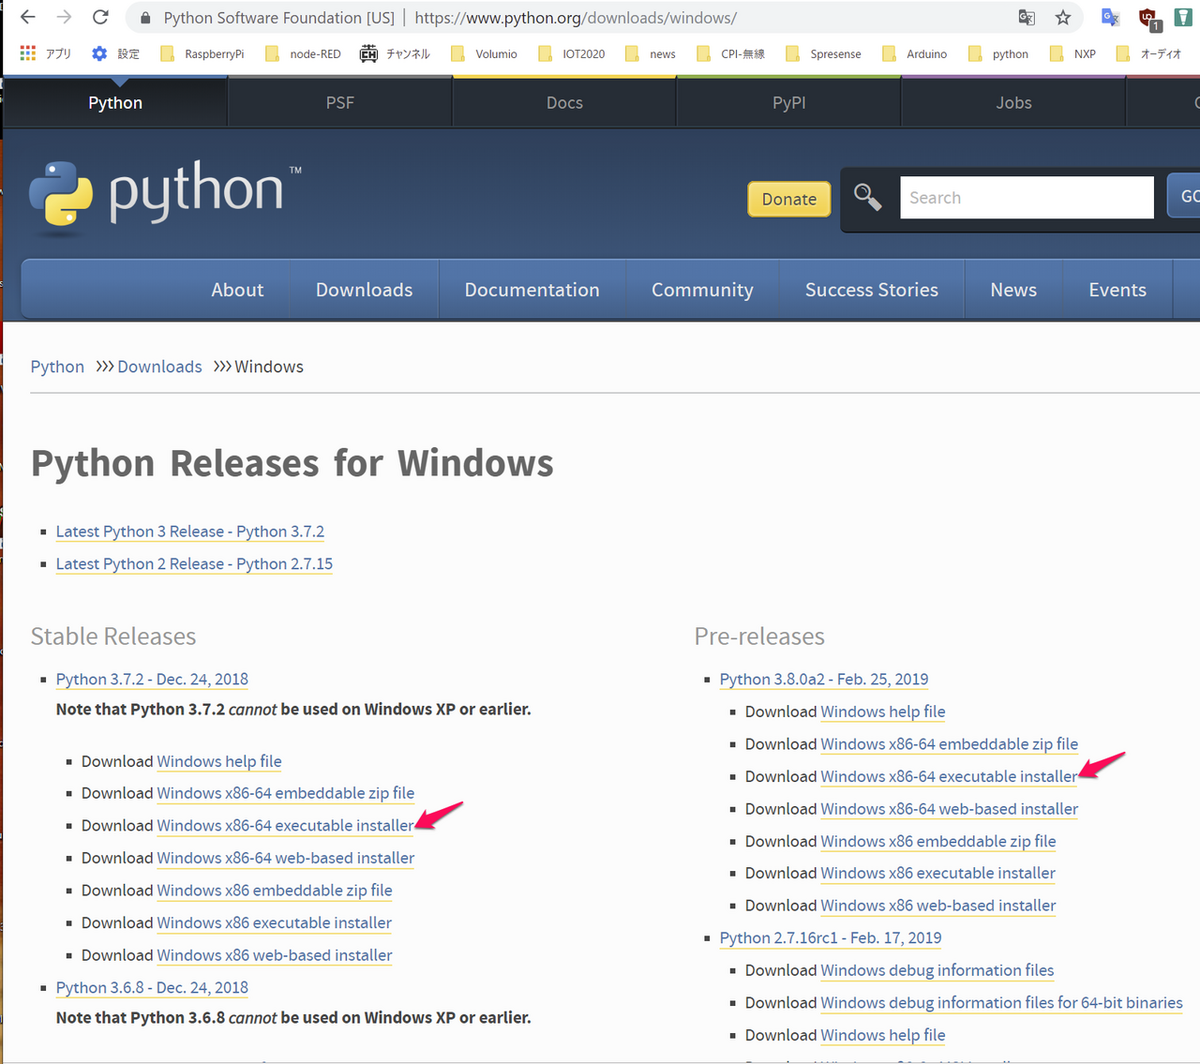Switch to the PSF top tab
1200x1064 pixels.
tap(340, 103)
